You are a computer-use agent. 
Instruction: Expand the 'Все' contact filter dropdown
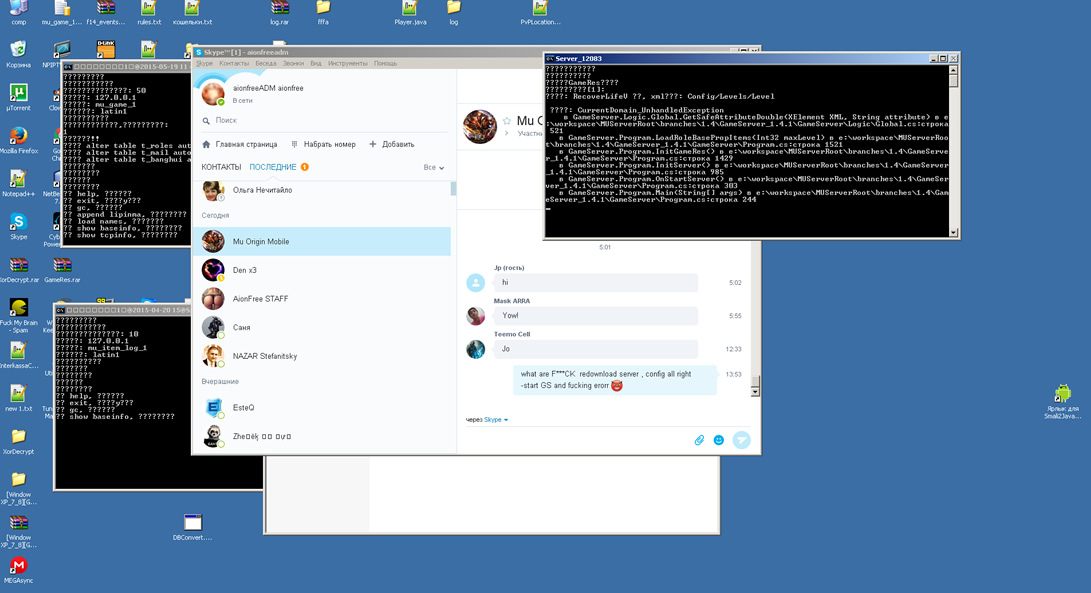click(x=434, y=168)
